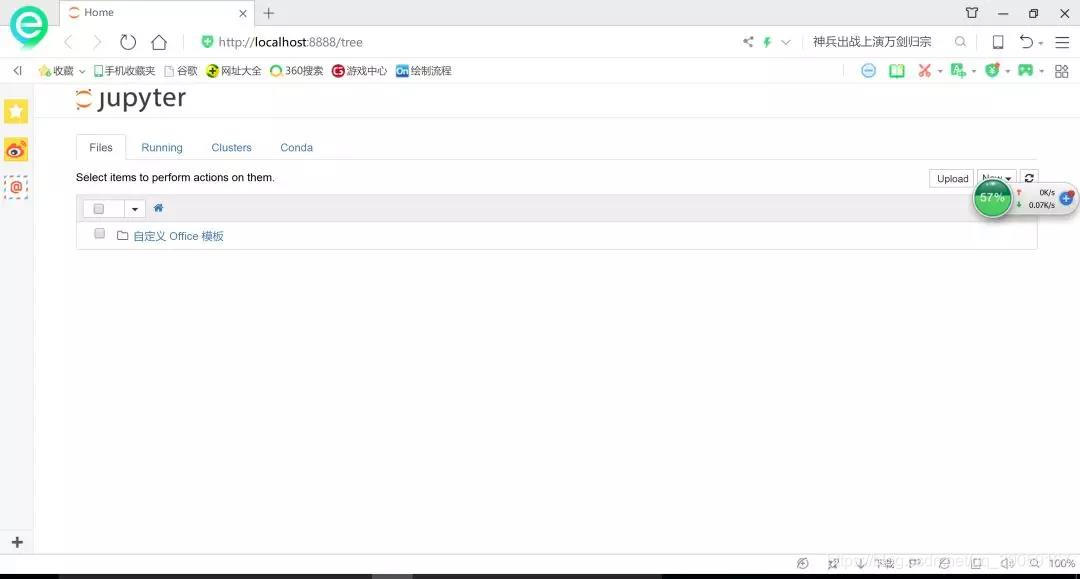The height and width of the screenshot is (579, 1080).
Task: Open the green reading mode book icon
Action: [x=897, y=70]
